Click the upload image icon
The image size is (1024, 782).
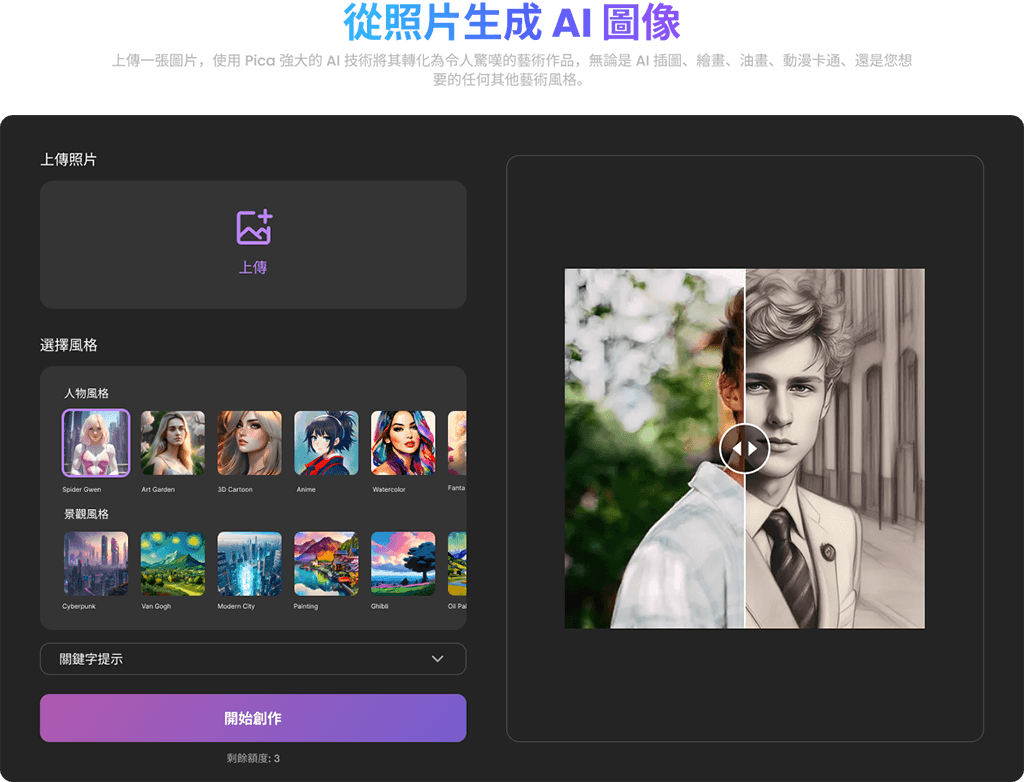pos(254,227)
